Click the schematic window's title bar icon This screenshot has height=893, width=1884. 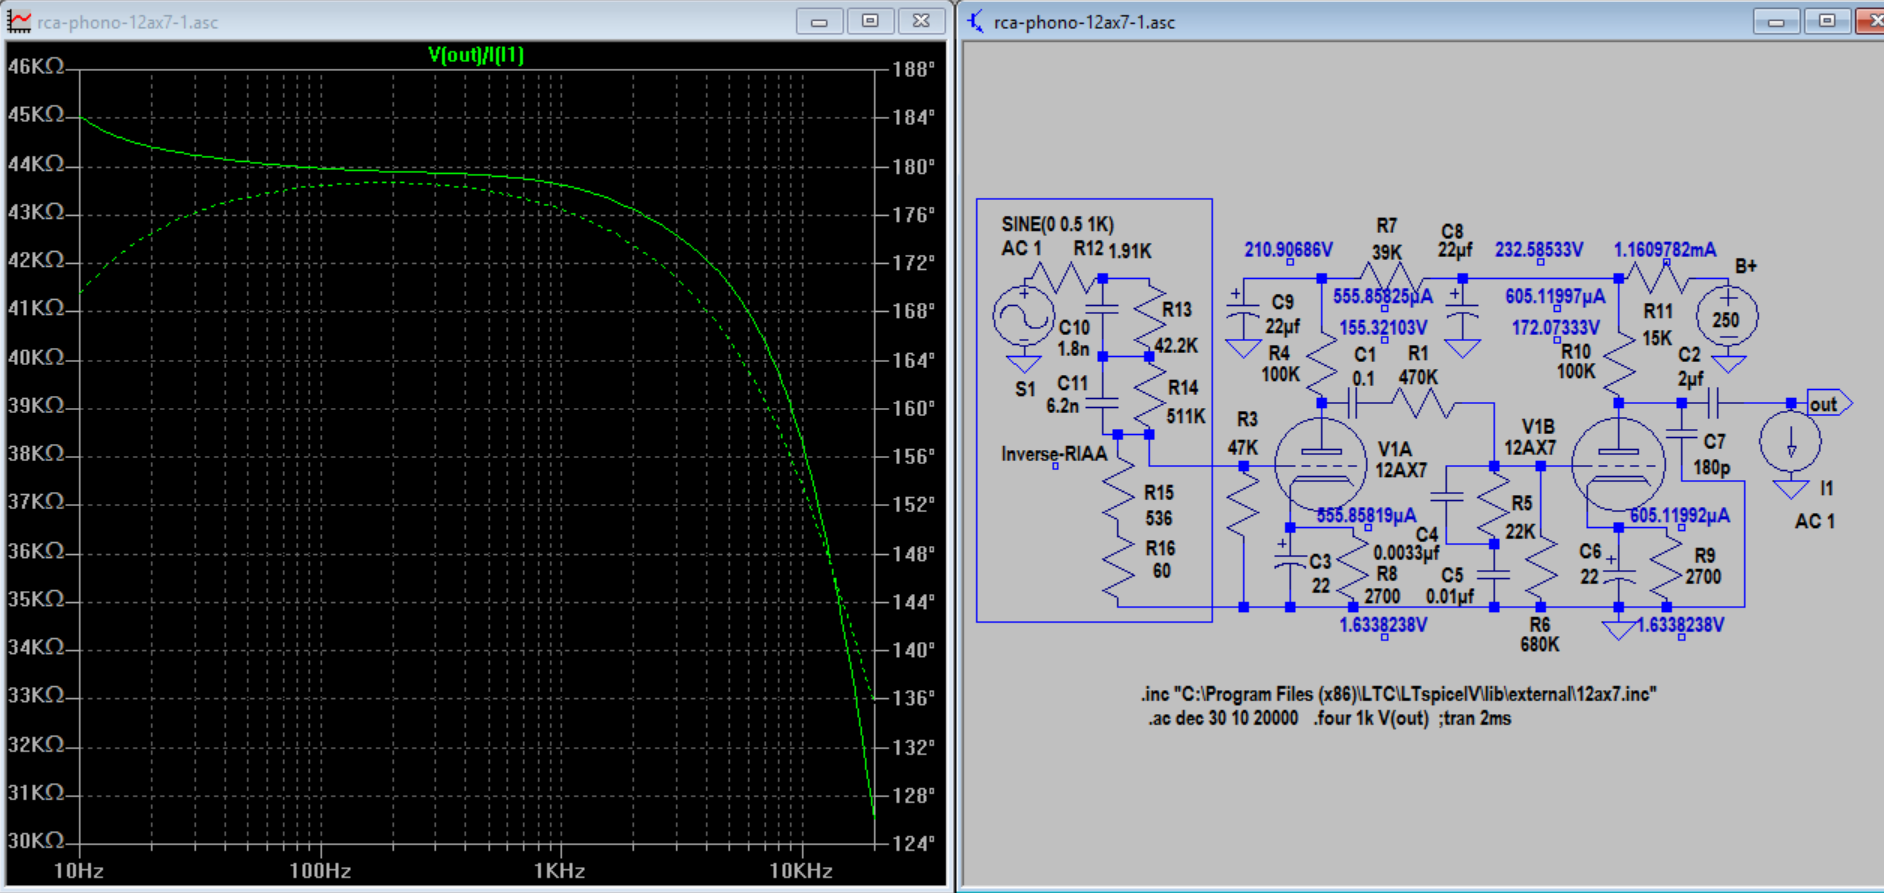tap(975, 21)
